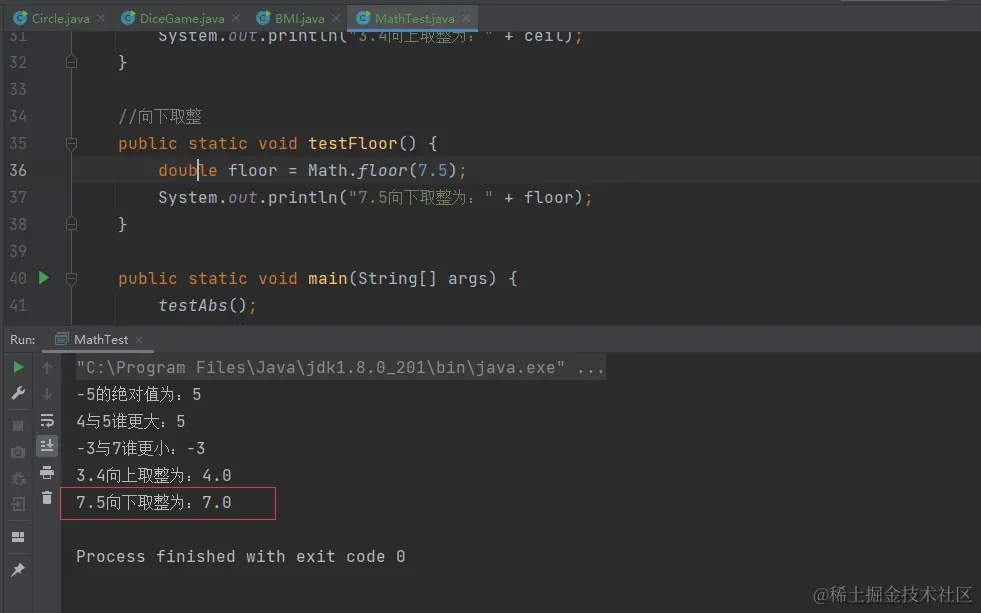
Task: Click the Dump Threads camera icon
Action: coord(18,452)
